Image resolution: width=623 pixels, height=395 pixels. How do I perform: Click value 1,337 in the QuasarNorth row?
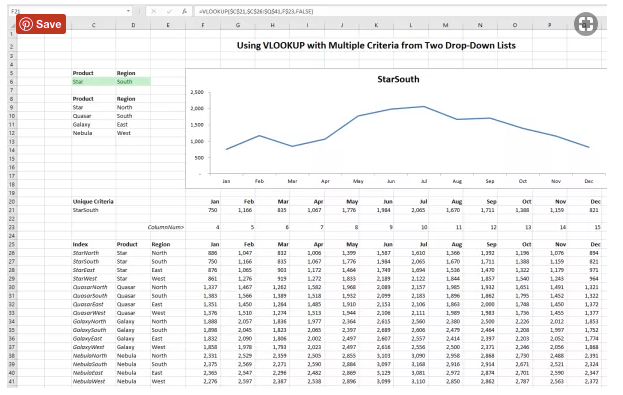click(210, 287)
